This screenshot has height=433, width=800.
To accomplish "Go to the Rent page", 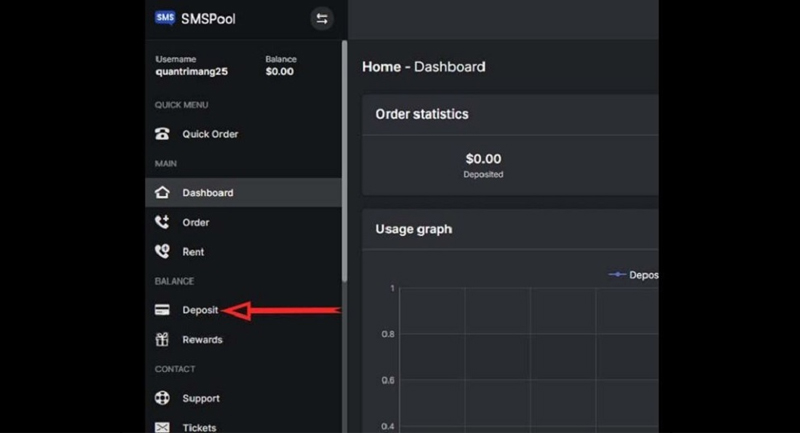I will [193, 252].
